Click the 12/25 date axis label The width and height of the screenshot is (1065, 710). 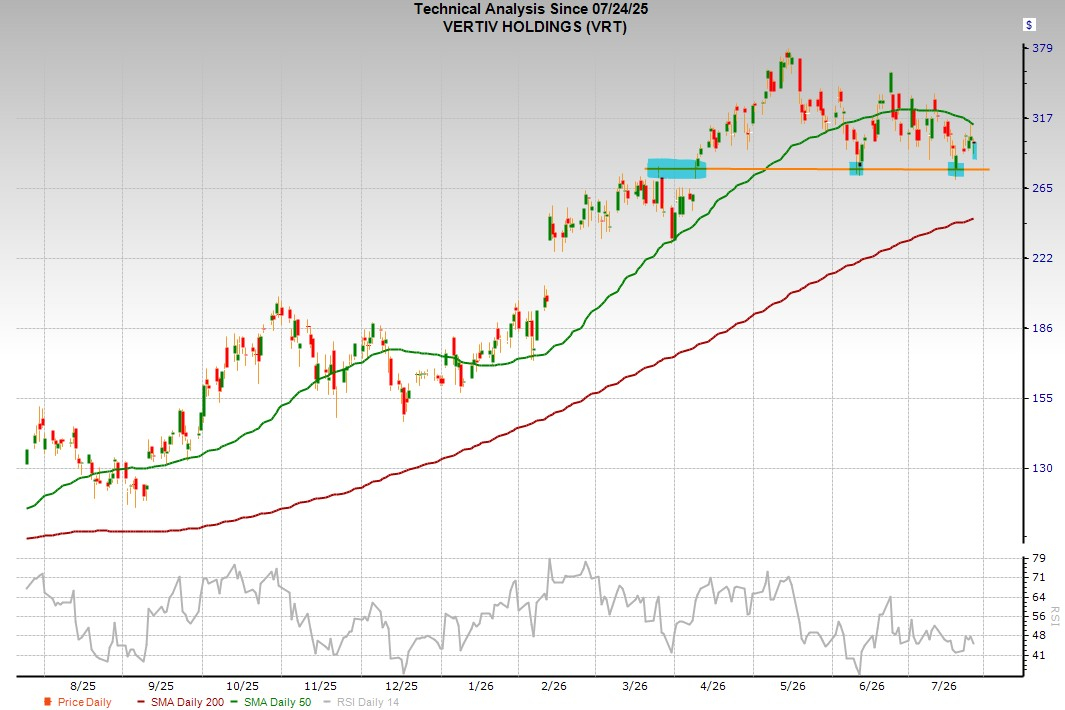[x=401, y=686]
